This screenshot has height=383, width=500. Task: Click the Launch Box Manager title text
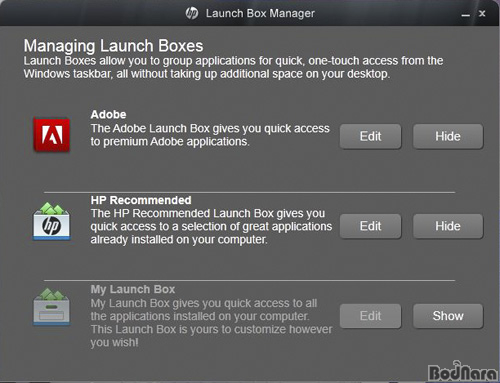point(260,13)
